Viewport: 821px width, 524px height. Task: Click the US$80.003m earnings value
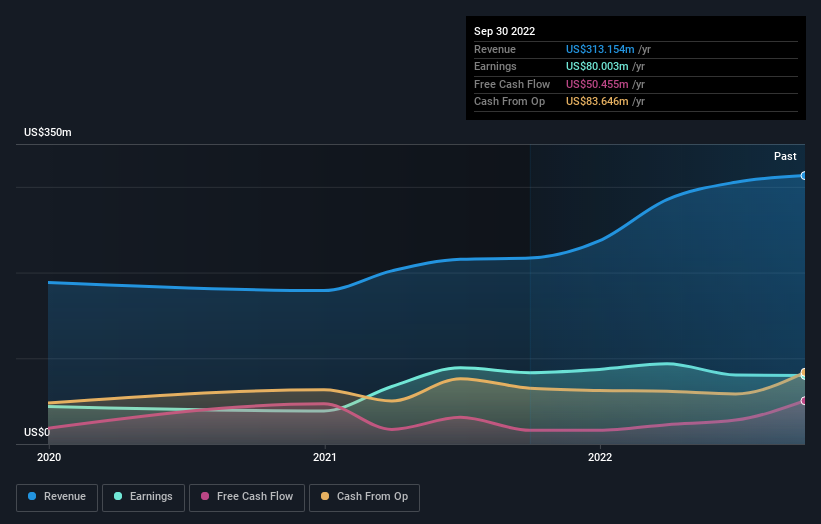(x=597, y=66)
